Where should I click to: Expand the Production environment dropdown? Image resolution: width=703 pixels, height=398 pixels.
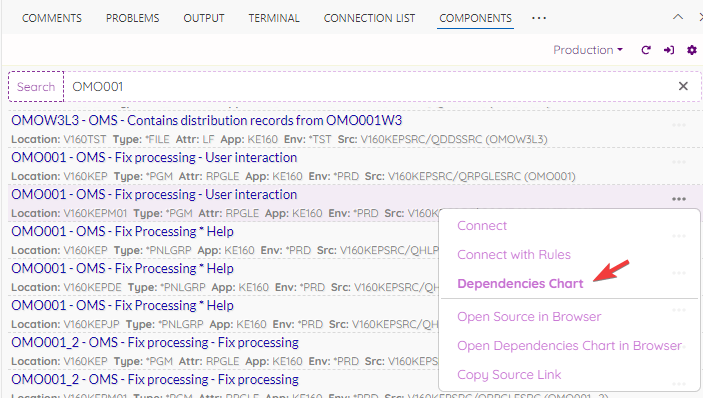pyautogui.click(x=588, y=50)
